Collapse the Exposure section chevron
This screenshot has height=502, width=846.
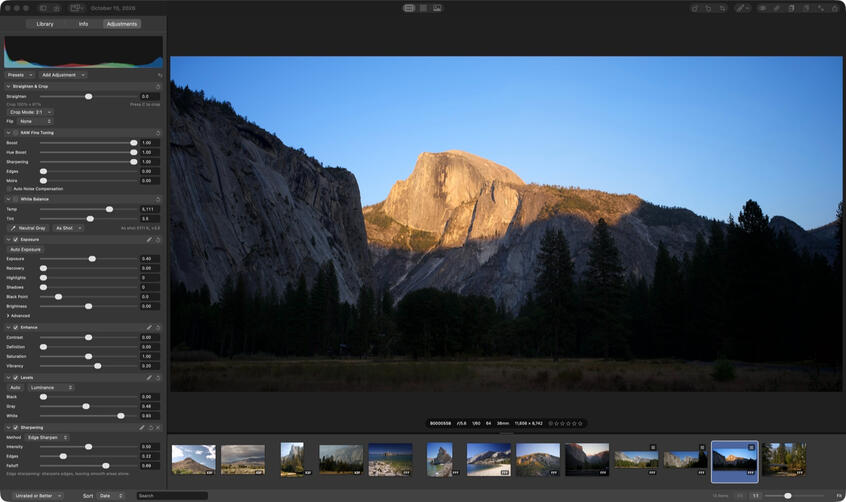[x=8, y=239]
